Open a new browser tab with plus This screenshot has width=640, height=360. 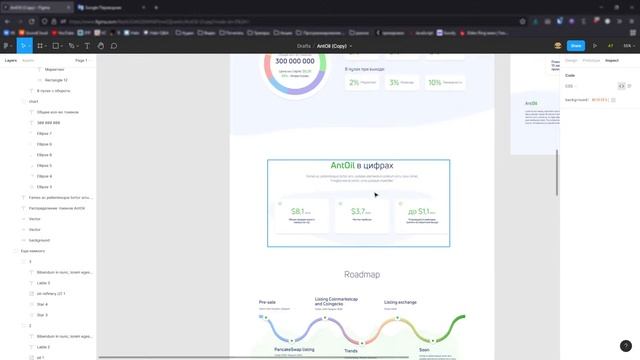156,7
